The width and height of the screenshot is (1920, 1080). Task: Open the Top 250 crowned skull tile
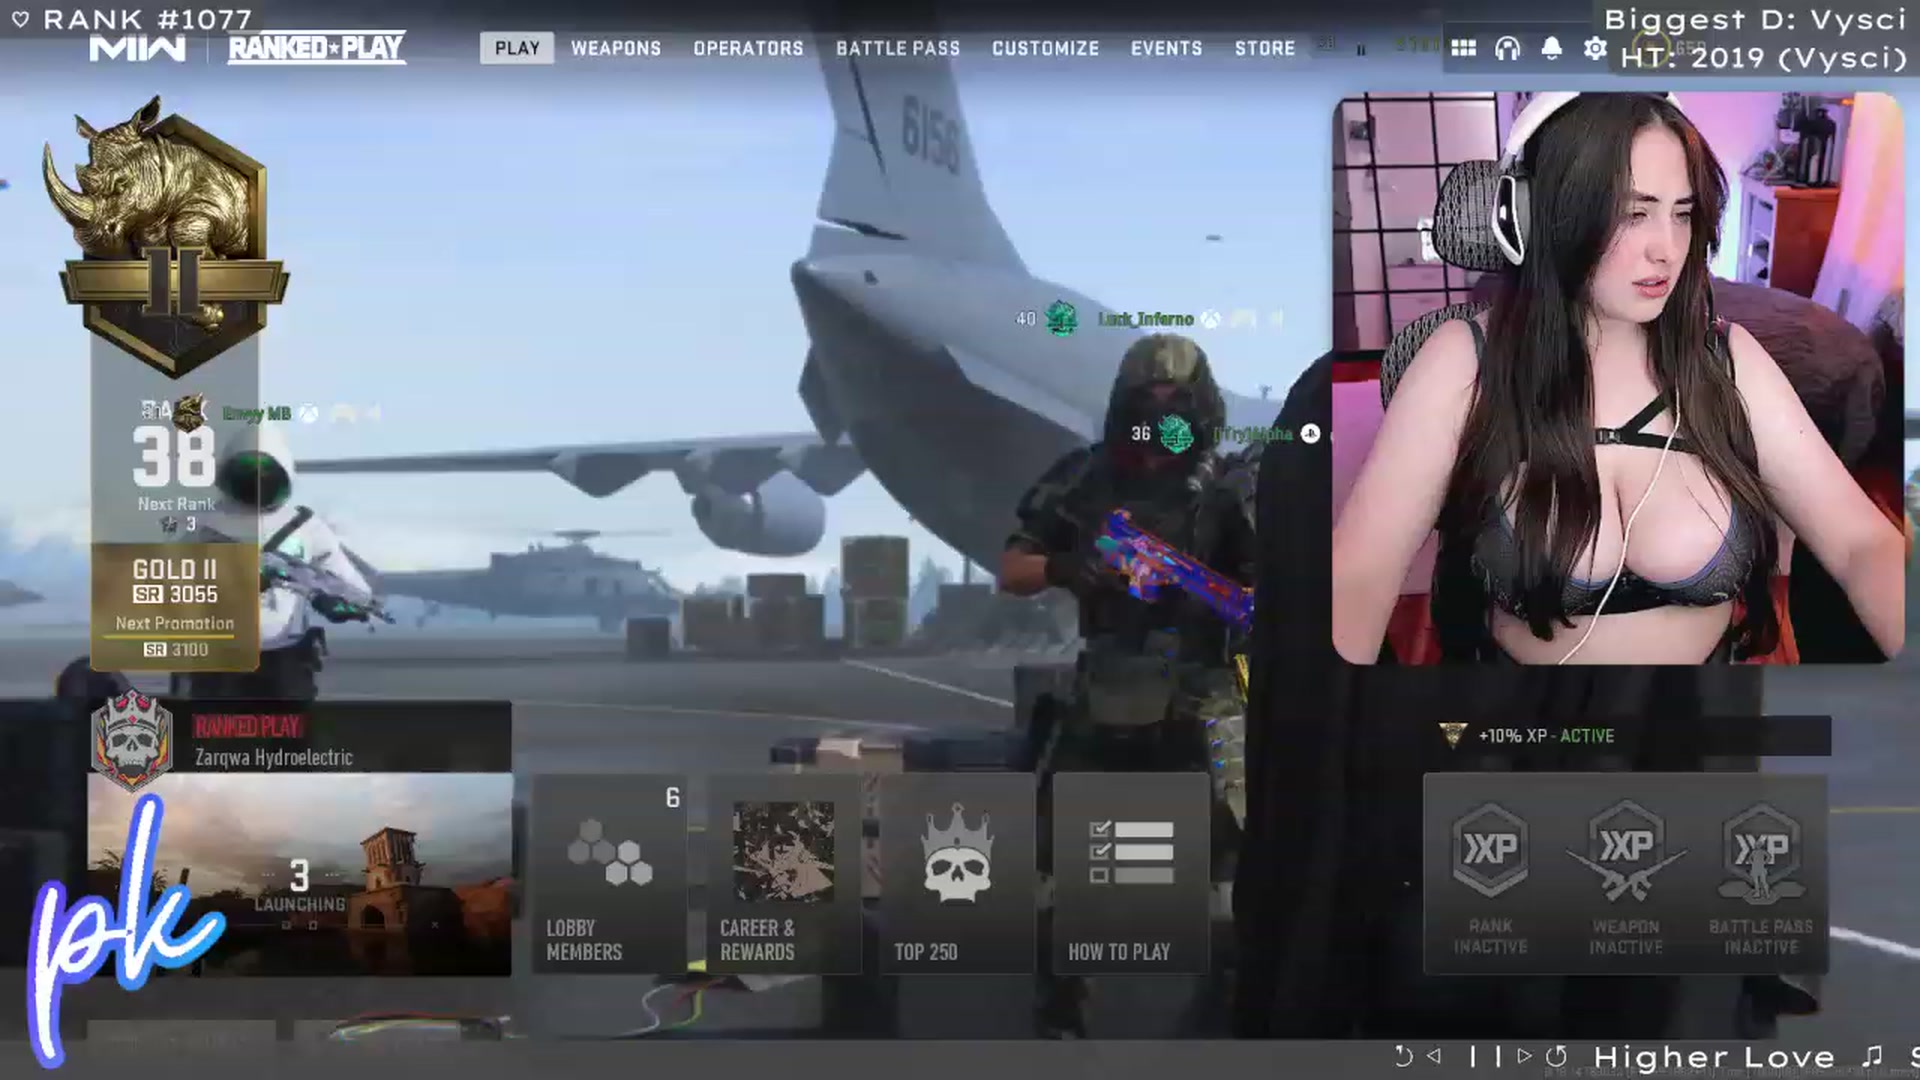coord(957,874)
